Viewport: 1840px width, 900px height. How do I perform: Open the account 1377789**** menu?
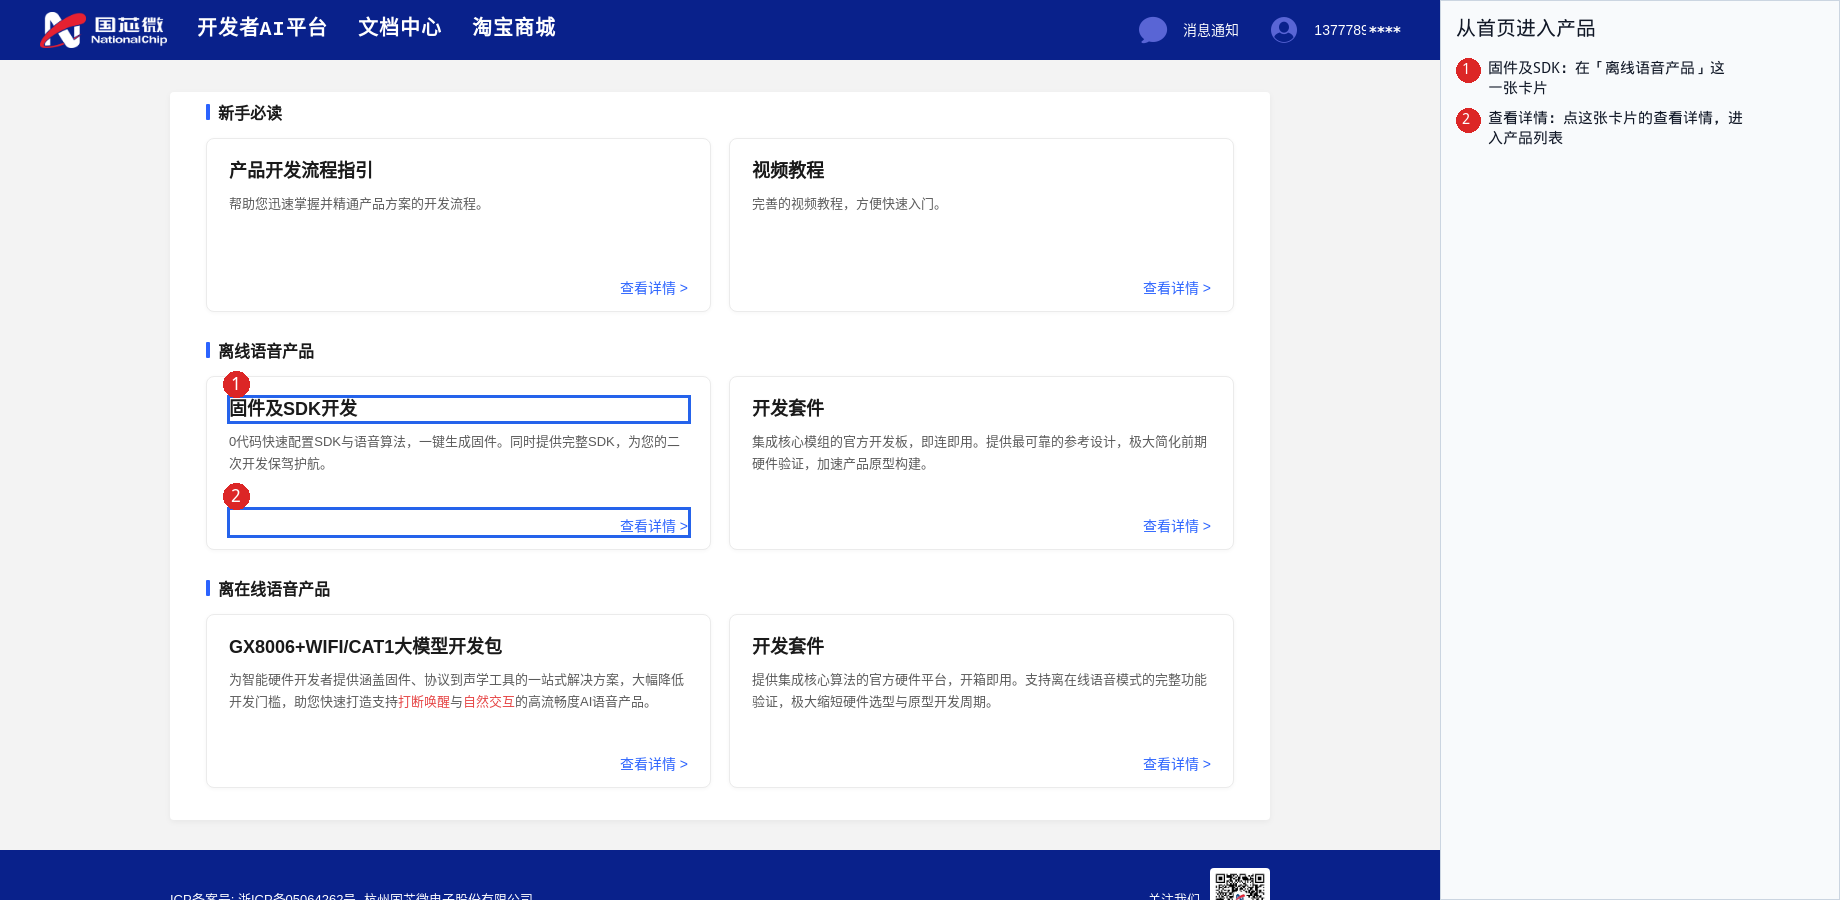pos(1357,30)
